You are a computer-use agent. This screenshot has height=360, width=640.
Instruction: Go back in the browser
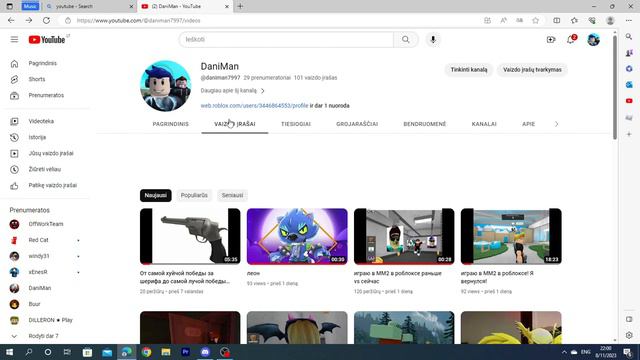tap(11, 20)
